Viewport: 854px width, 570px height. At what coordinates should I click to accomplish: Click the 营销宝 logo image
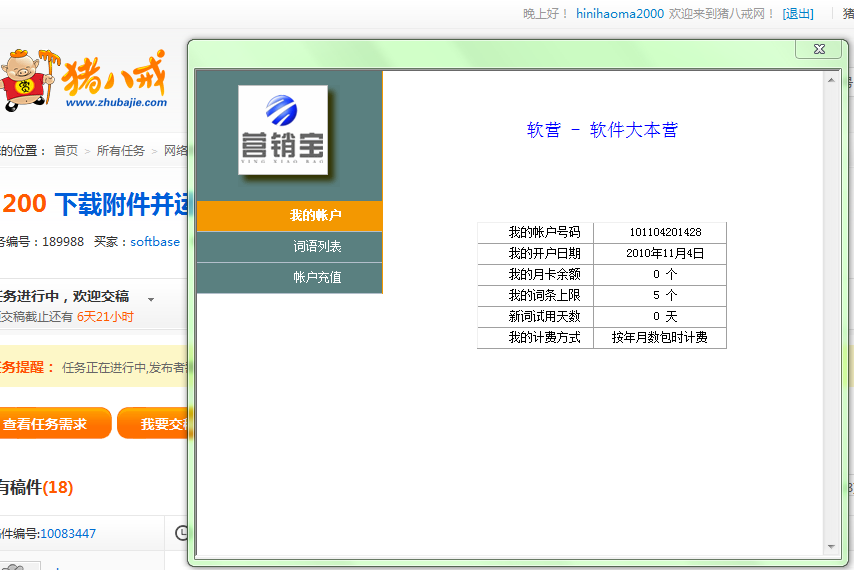[283, 130]
